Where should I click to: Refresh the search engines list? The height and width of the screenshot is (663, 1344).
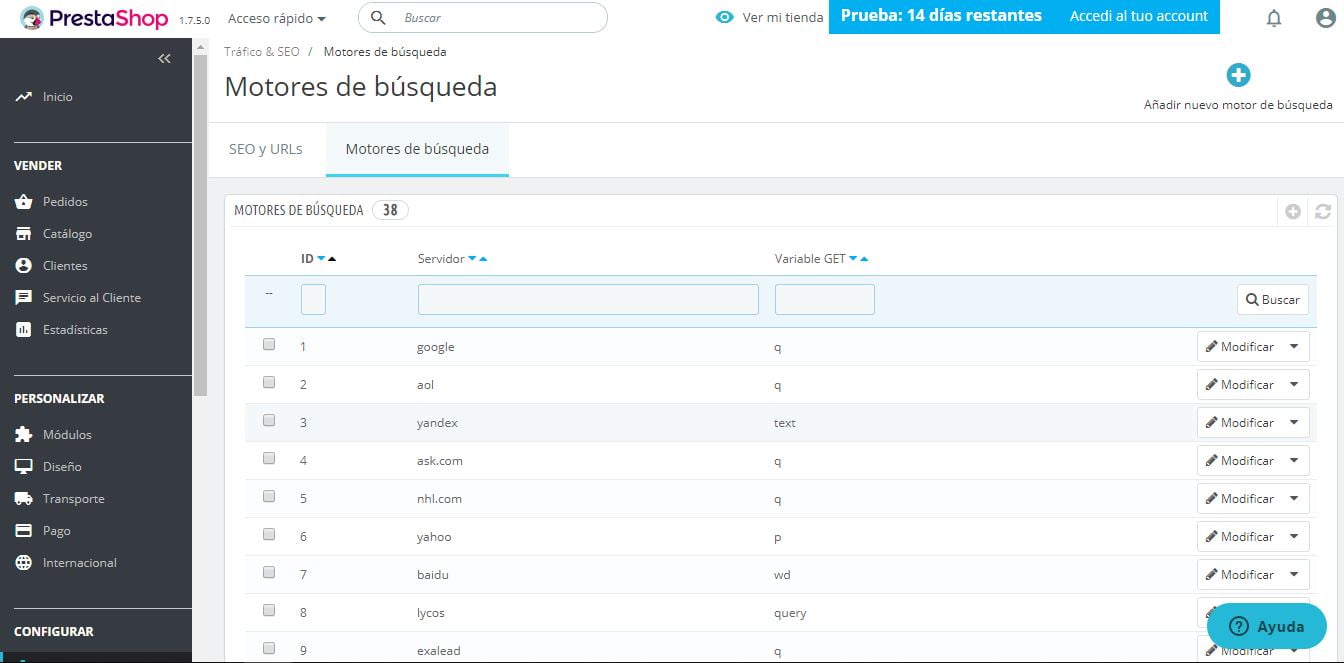click(1322, 211)
